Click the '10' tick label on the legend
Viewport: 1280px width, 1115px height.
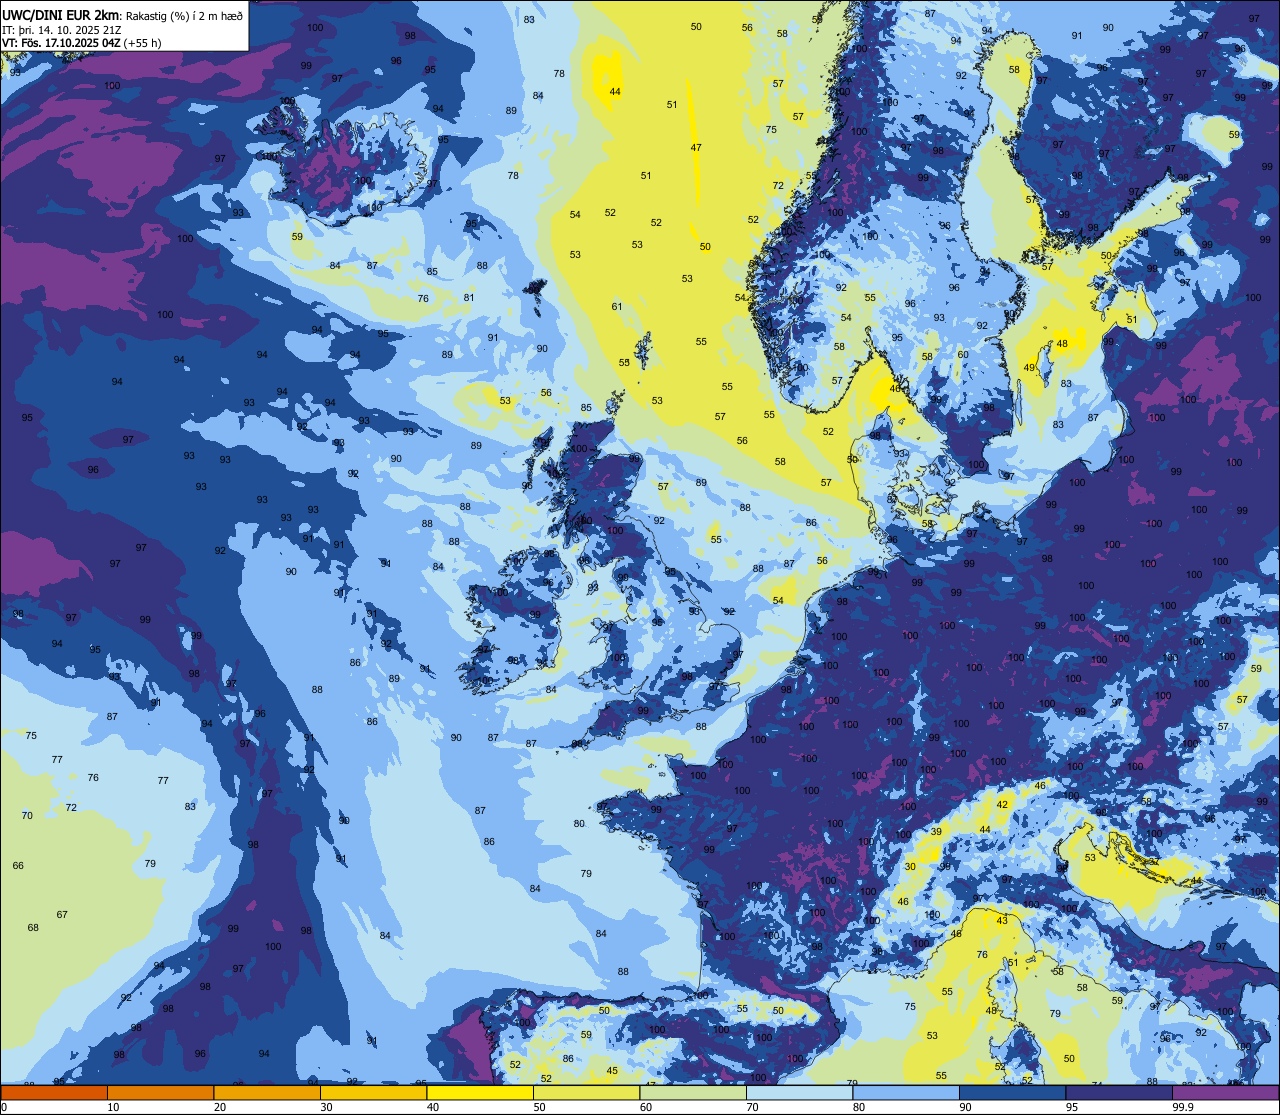click(113, 1106)
